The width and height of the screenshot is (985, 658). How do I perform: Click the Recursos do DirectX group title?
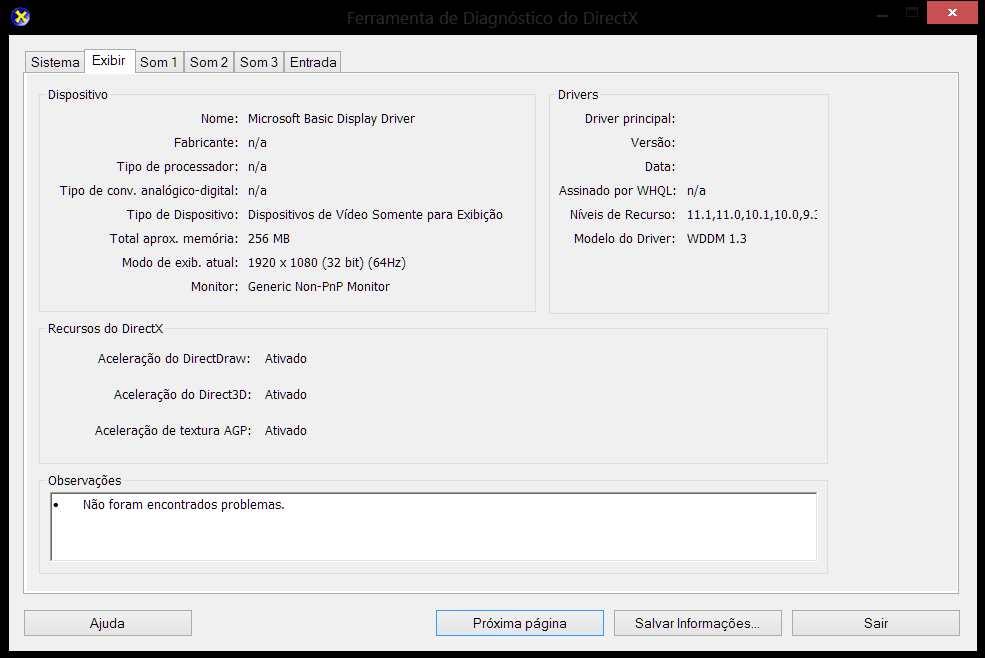(x=106, y=329)
